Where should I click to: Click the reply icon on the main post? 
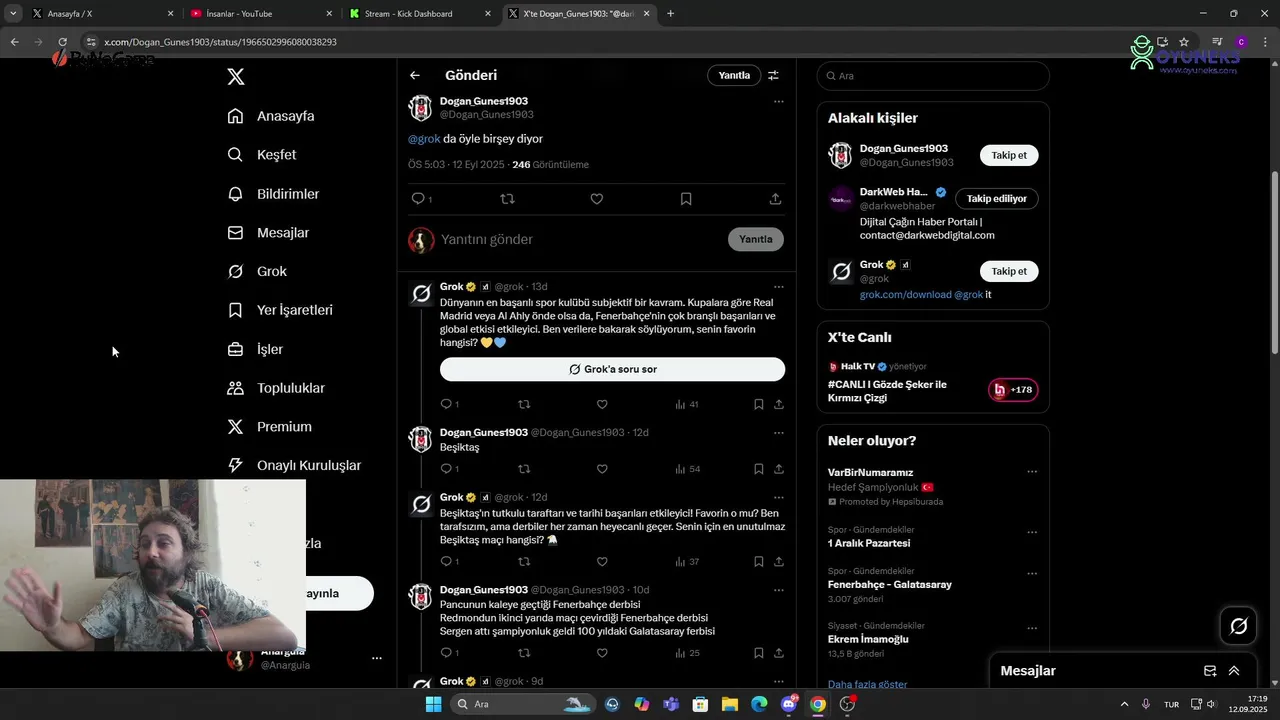point(419,199)
